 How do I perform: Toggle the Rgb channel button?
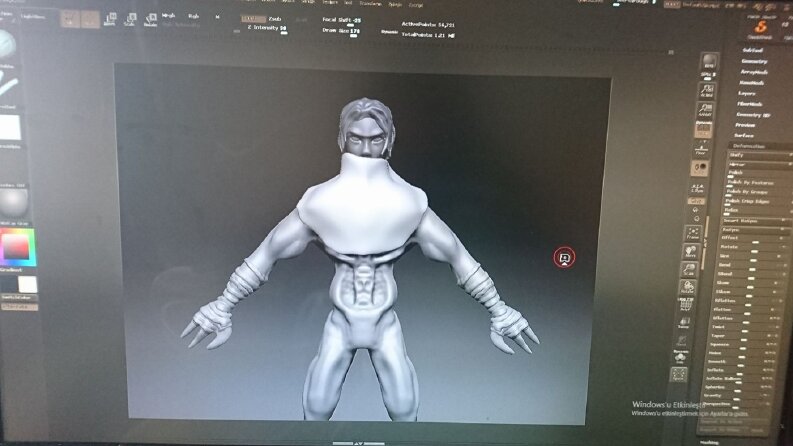pyautogui.click(x=193, y=16)
